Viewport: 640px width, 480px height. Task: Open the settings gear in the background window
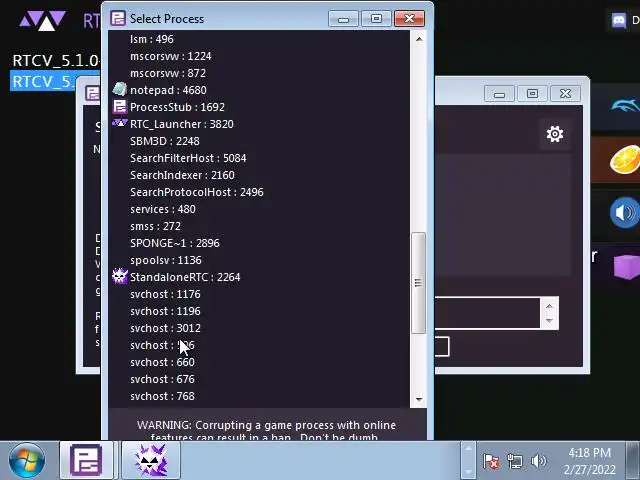555,134
